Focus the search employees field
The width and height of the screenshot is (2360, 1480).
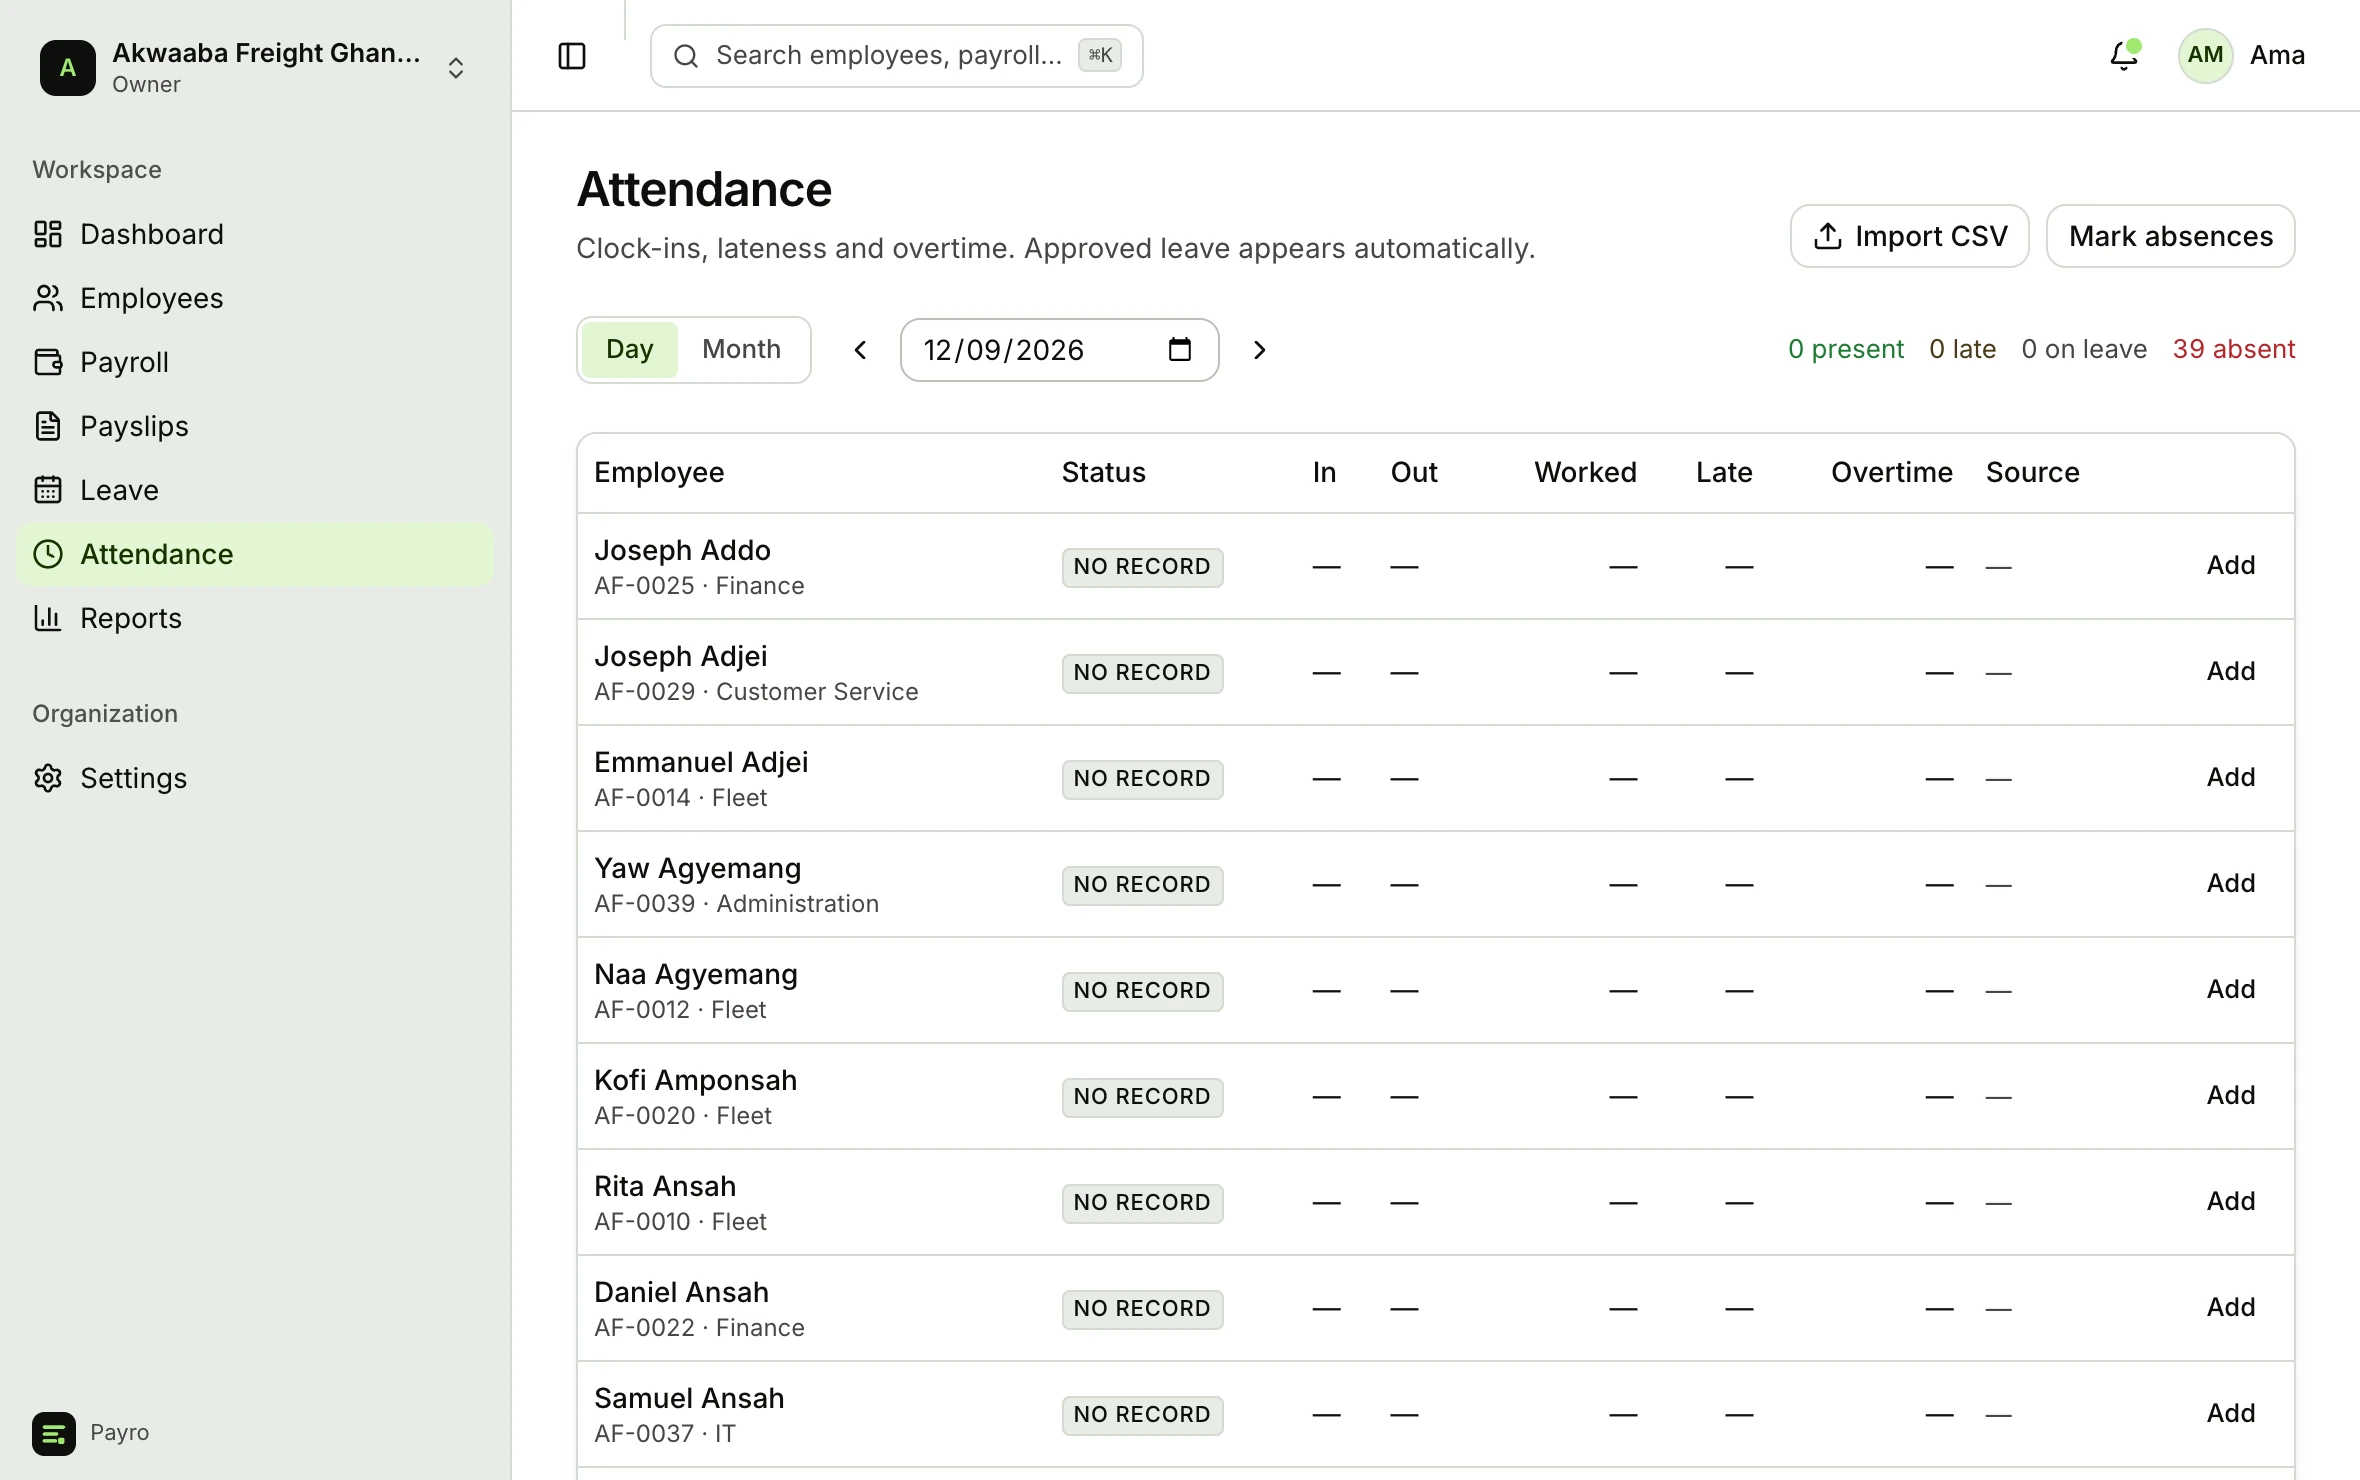click(x=897, y=56)
